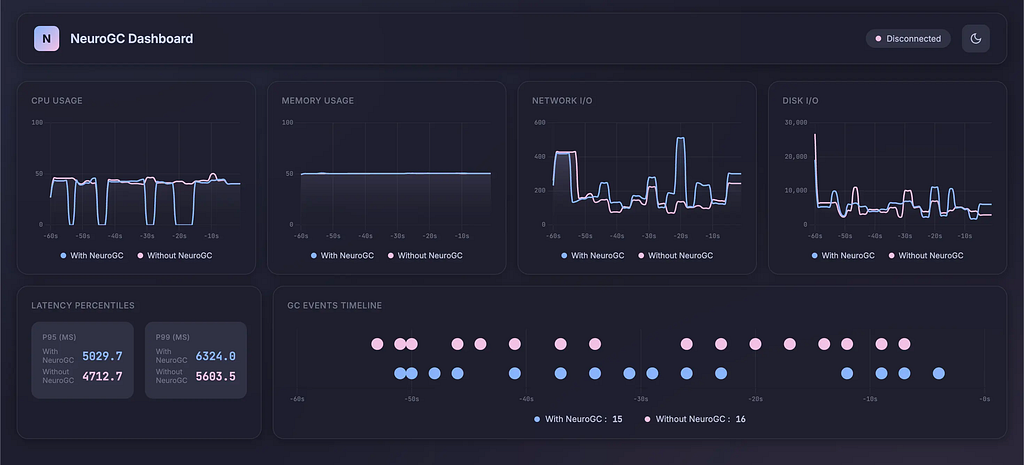Toggle dark mode with the moon icon
Image resolution: width=1024 pixels, height=465 pixels.
[976, 39]
